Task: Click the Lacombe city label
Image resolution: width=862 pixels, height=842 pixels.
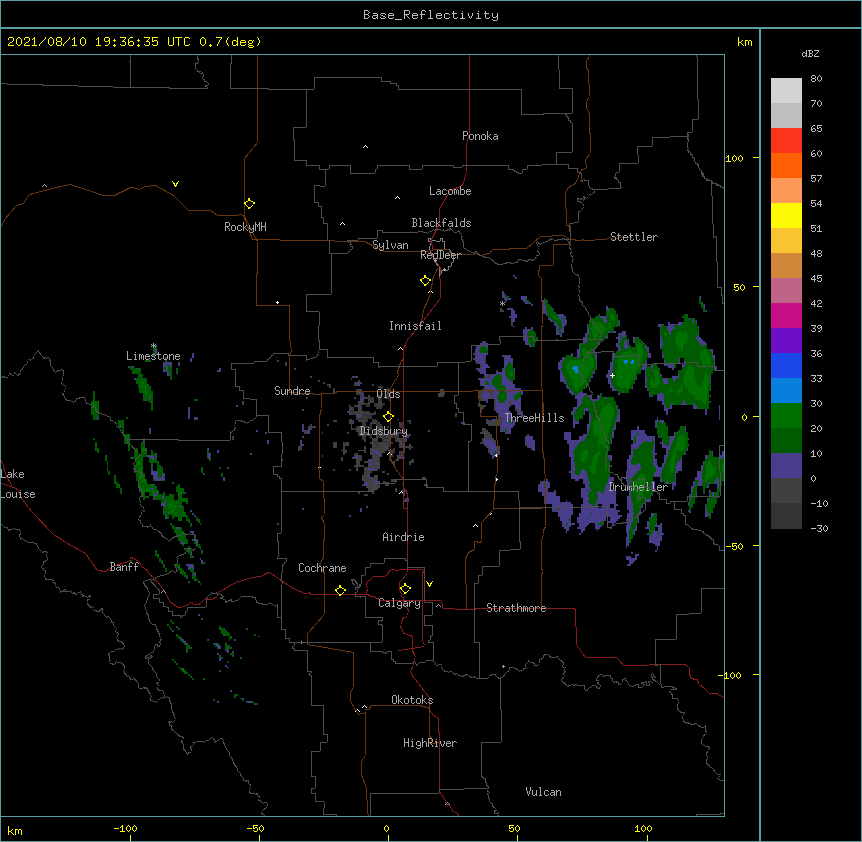Action: click(450, 191)
